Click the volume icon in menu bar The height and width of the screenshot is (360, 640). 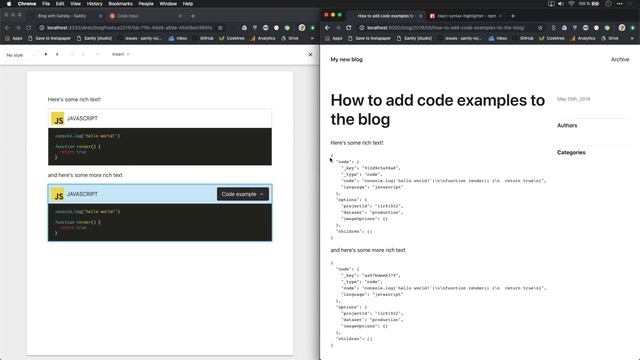click(561, 4)
